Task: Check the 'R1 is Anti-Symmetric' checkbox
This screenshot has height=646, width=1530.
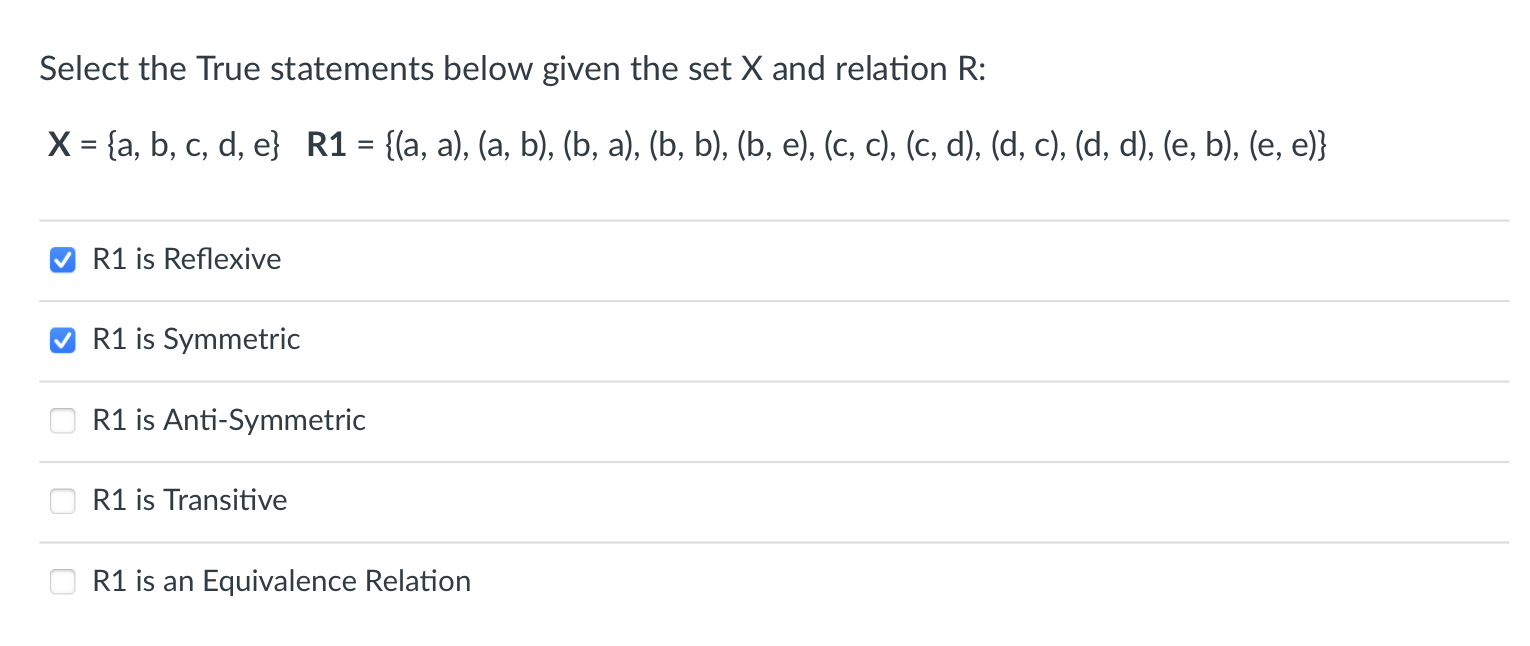Action: (x=62, y=421)
